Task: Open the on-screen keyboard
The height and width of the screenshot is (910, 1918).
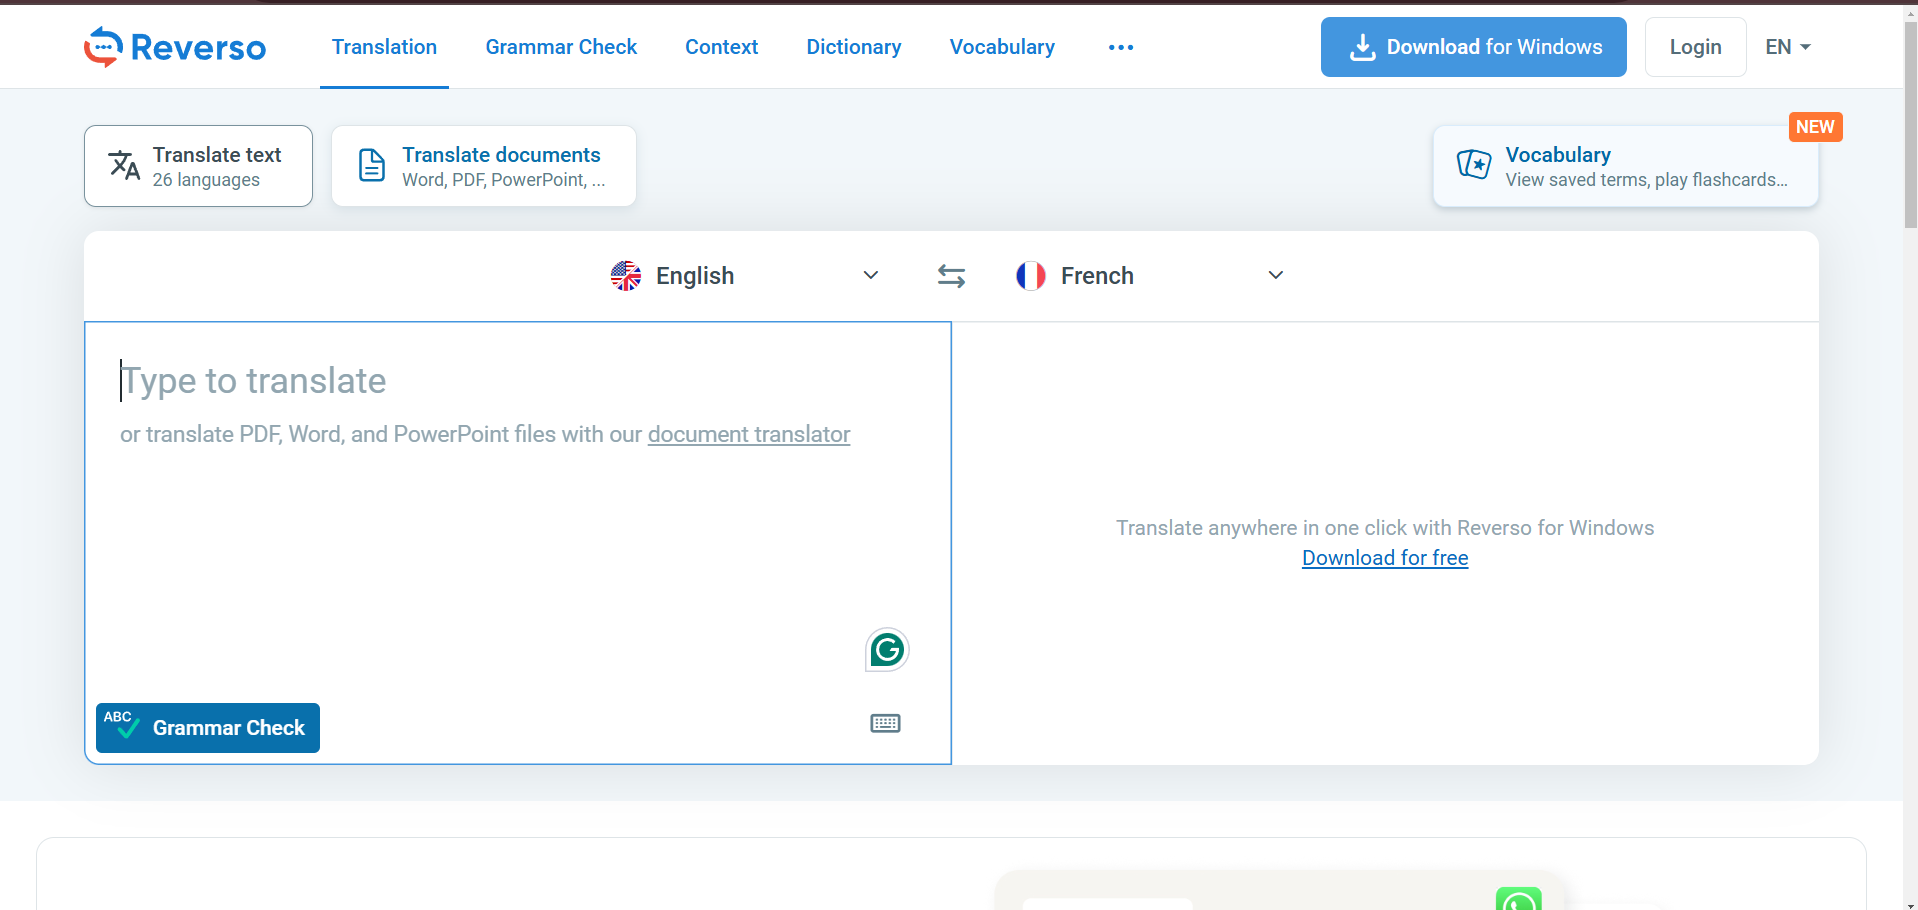Action: 884,723
